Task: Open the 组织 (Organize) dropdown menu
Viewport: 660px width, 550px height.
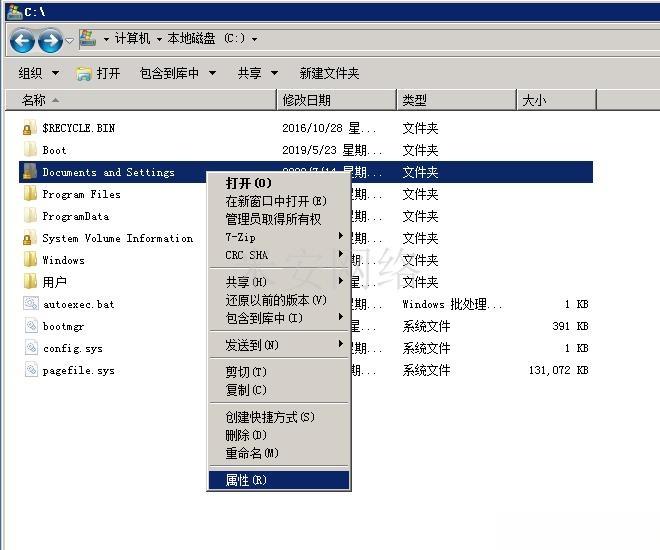Action: [x=39, y=73]
